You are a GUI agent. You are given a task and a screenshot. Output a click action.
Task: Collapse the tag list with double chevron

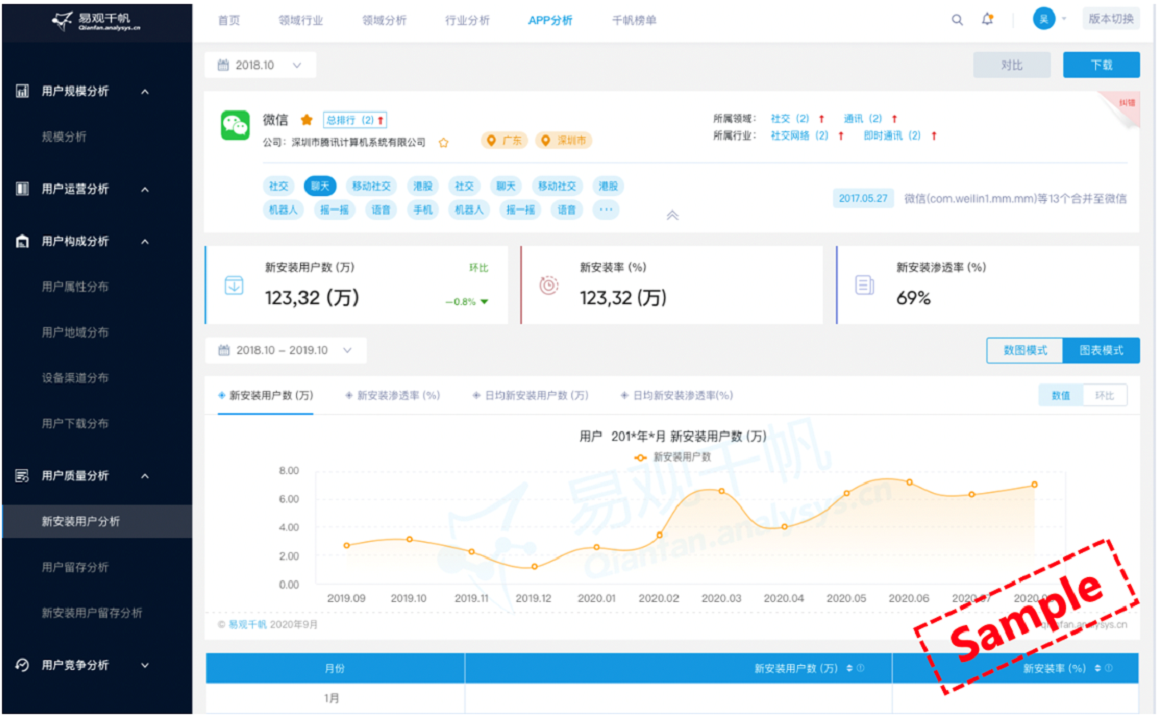(x=672, y=214)
